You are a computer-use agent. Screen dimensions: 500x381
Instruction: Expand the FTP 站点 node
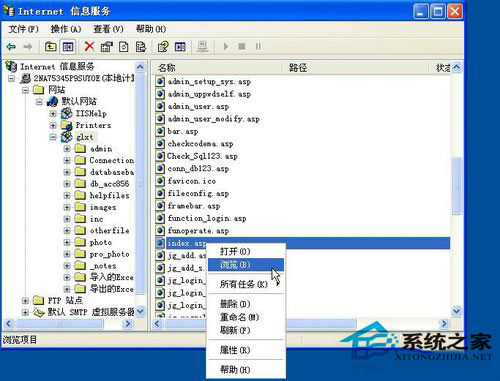25,301
